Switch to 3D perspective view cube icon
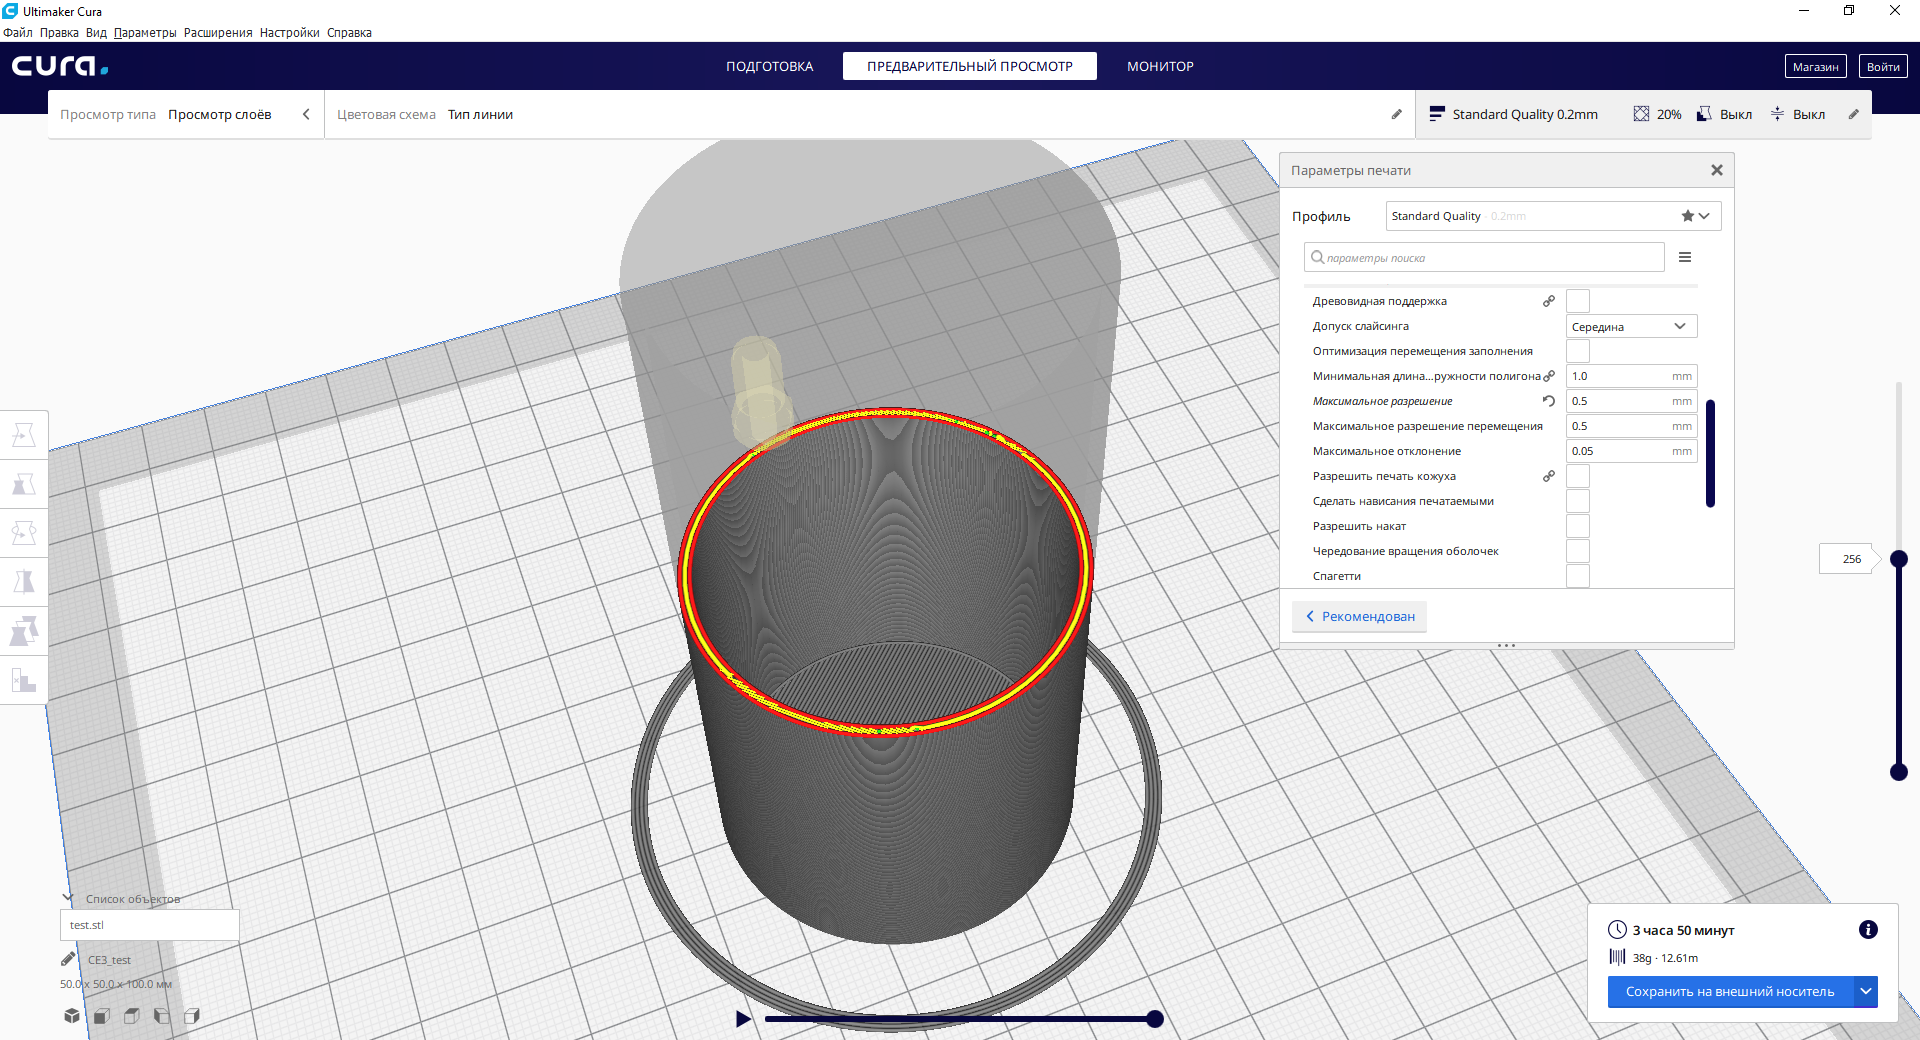 coord(72,1016)
